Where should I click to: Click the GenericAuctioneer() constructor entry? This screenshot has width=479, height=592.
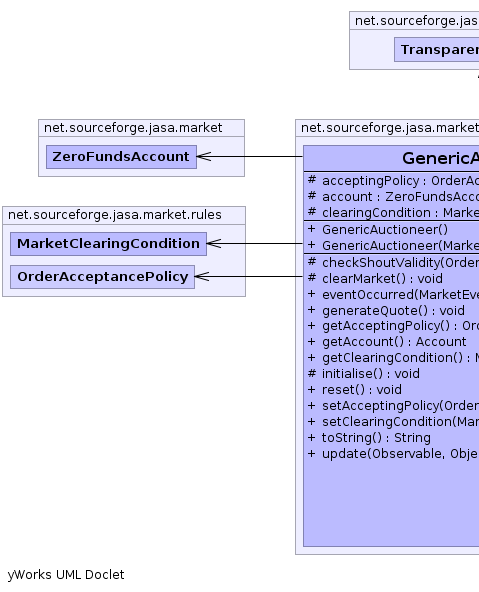point(378,230)
